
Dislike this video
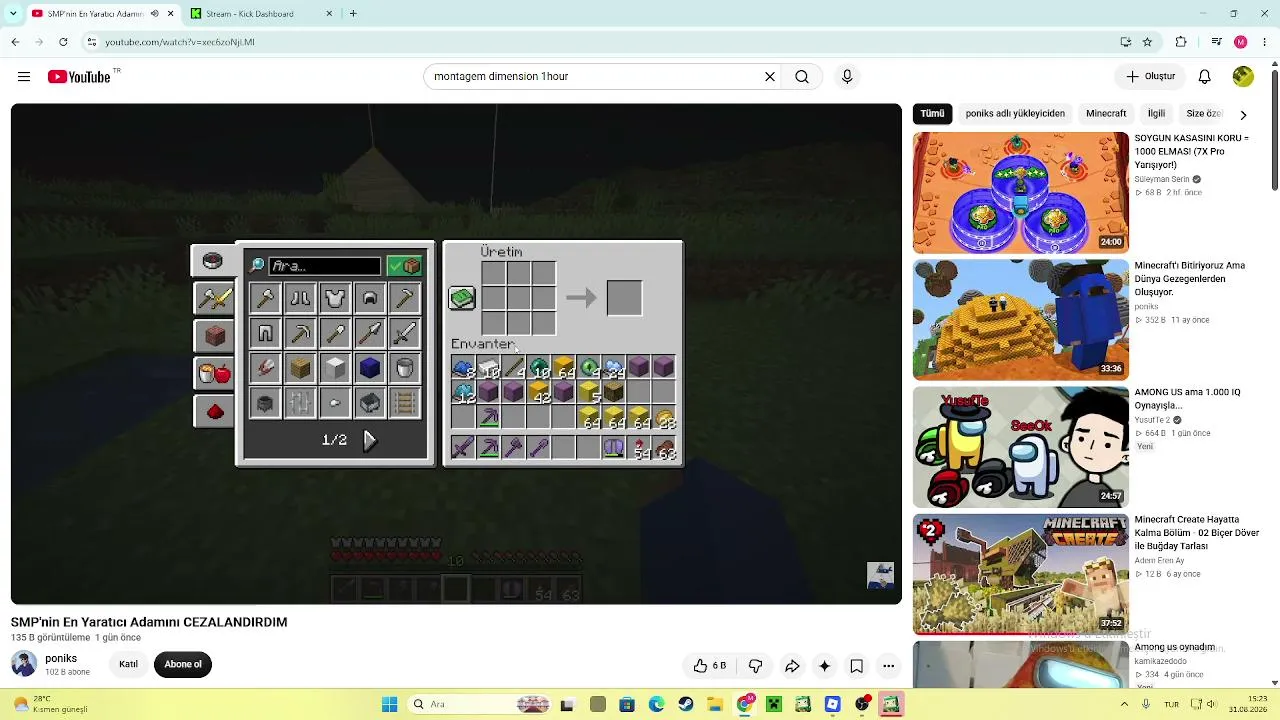(756, 666)
